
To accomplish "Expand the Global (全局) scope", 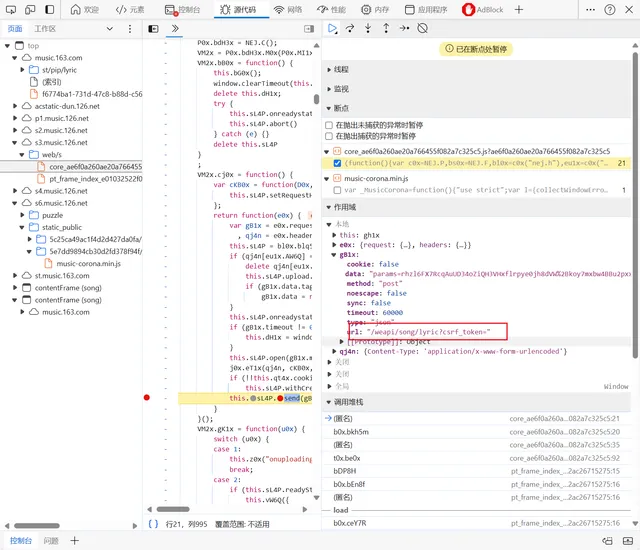I will pos(329,386).
